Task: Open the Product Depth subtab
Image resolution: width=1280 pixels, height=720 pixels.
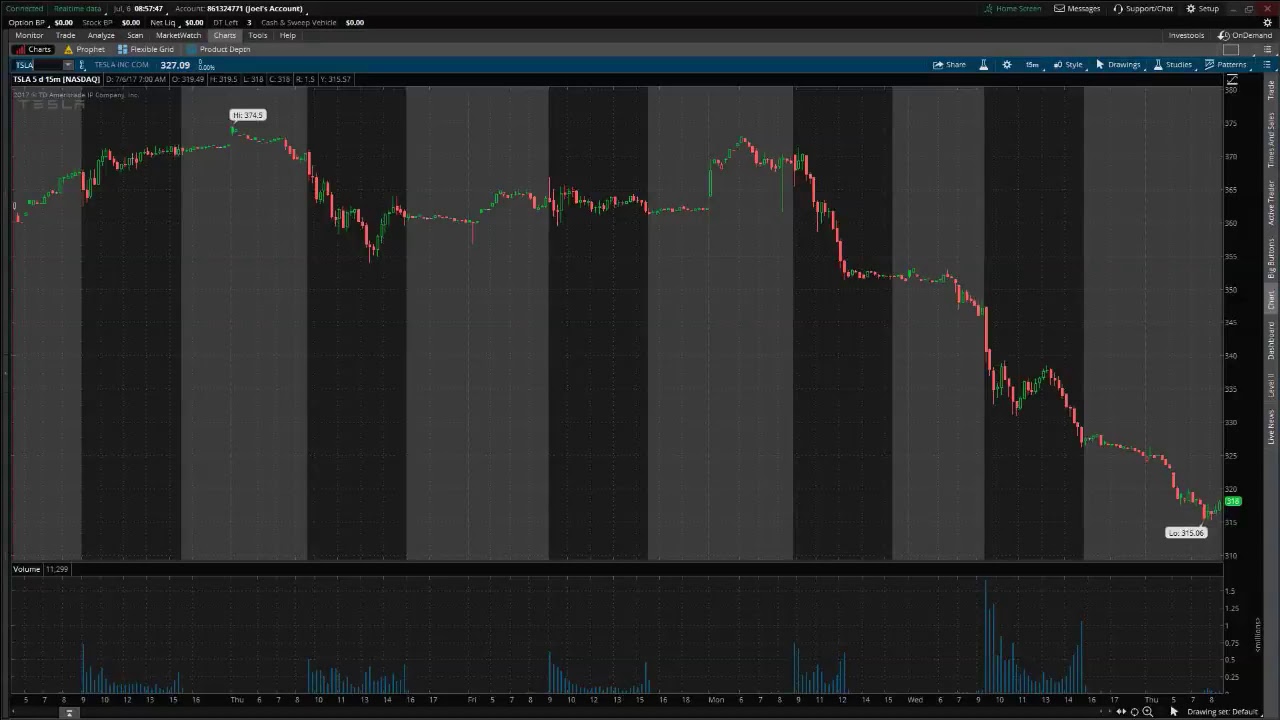Action: coord(218,49)
